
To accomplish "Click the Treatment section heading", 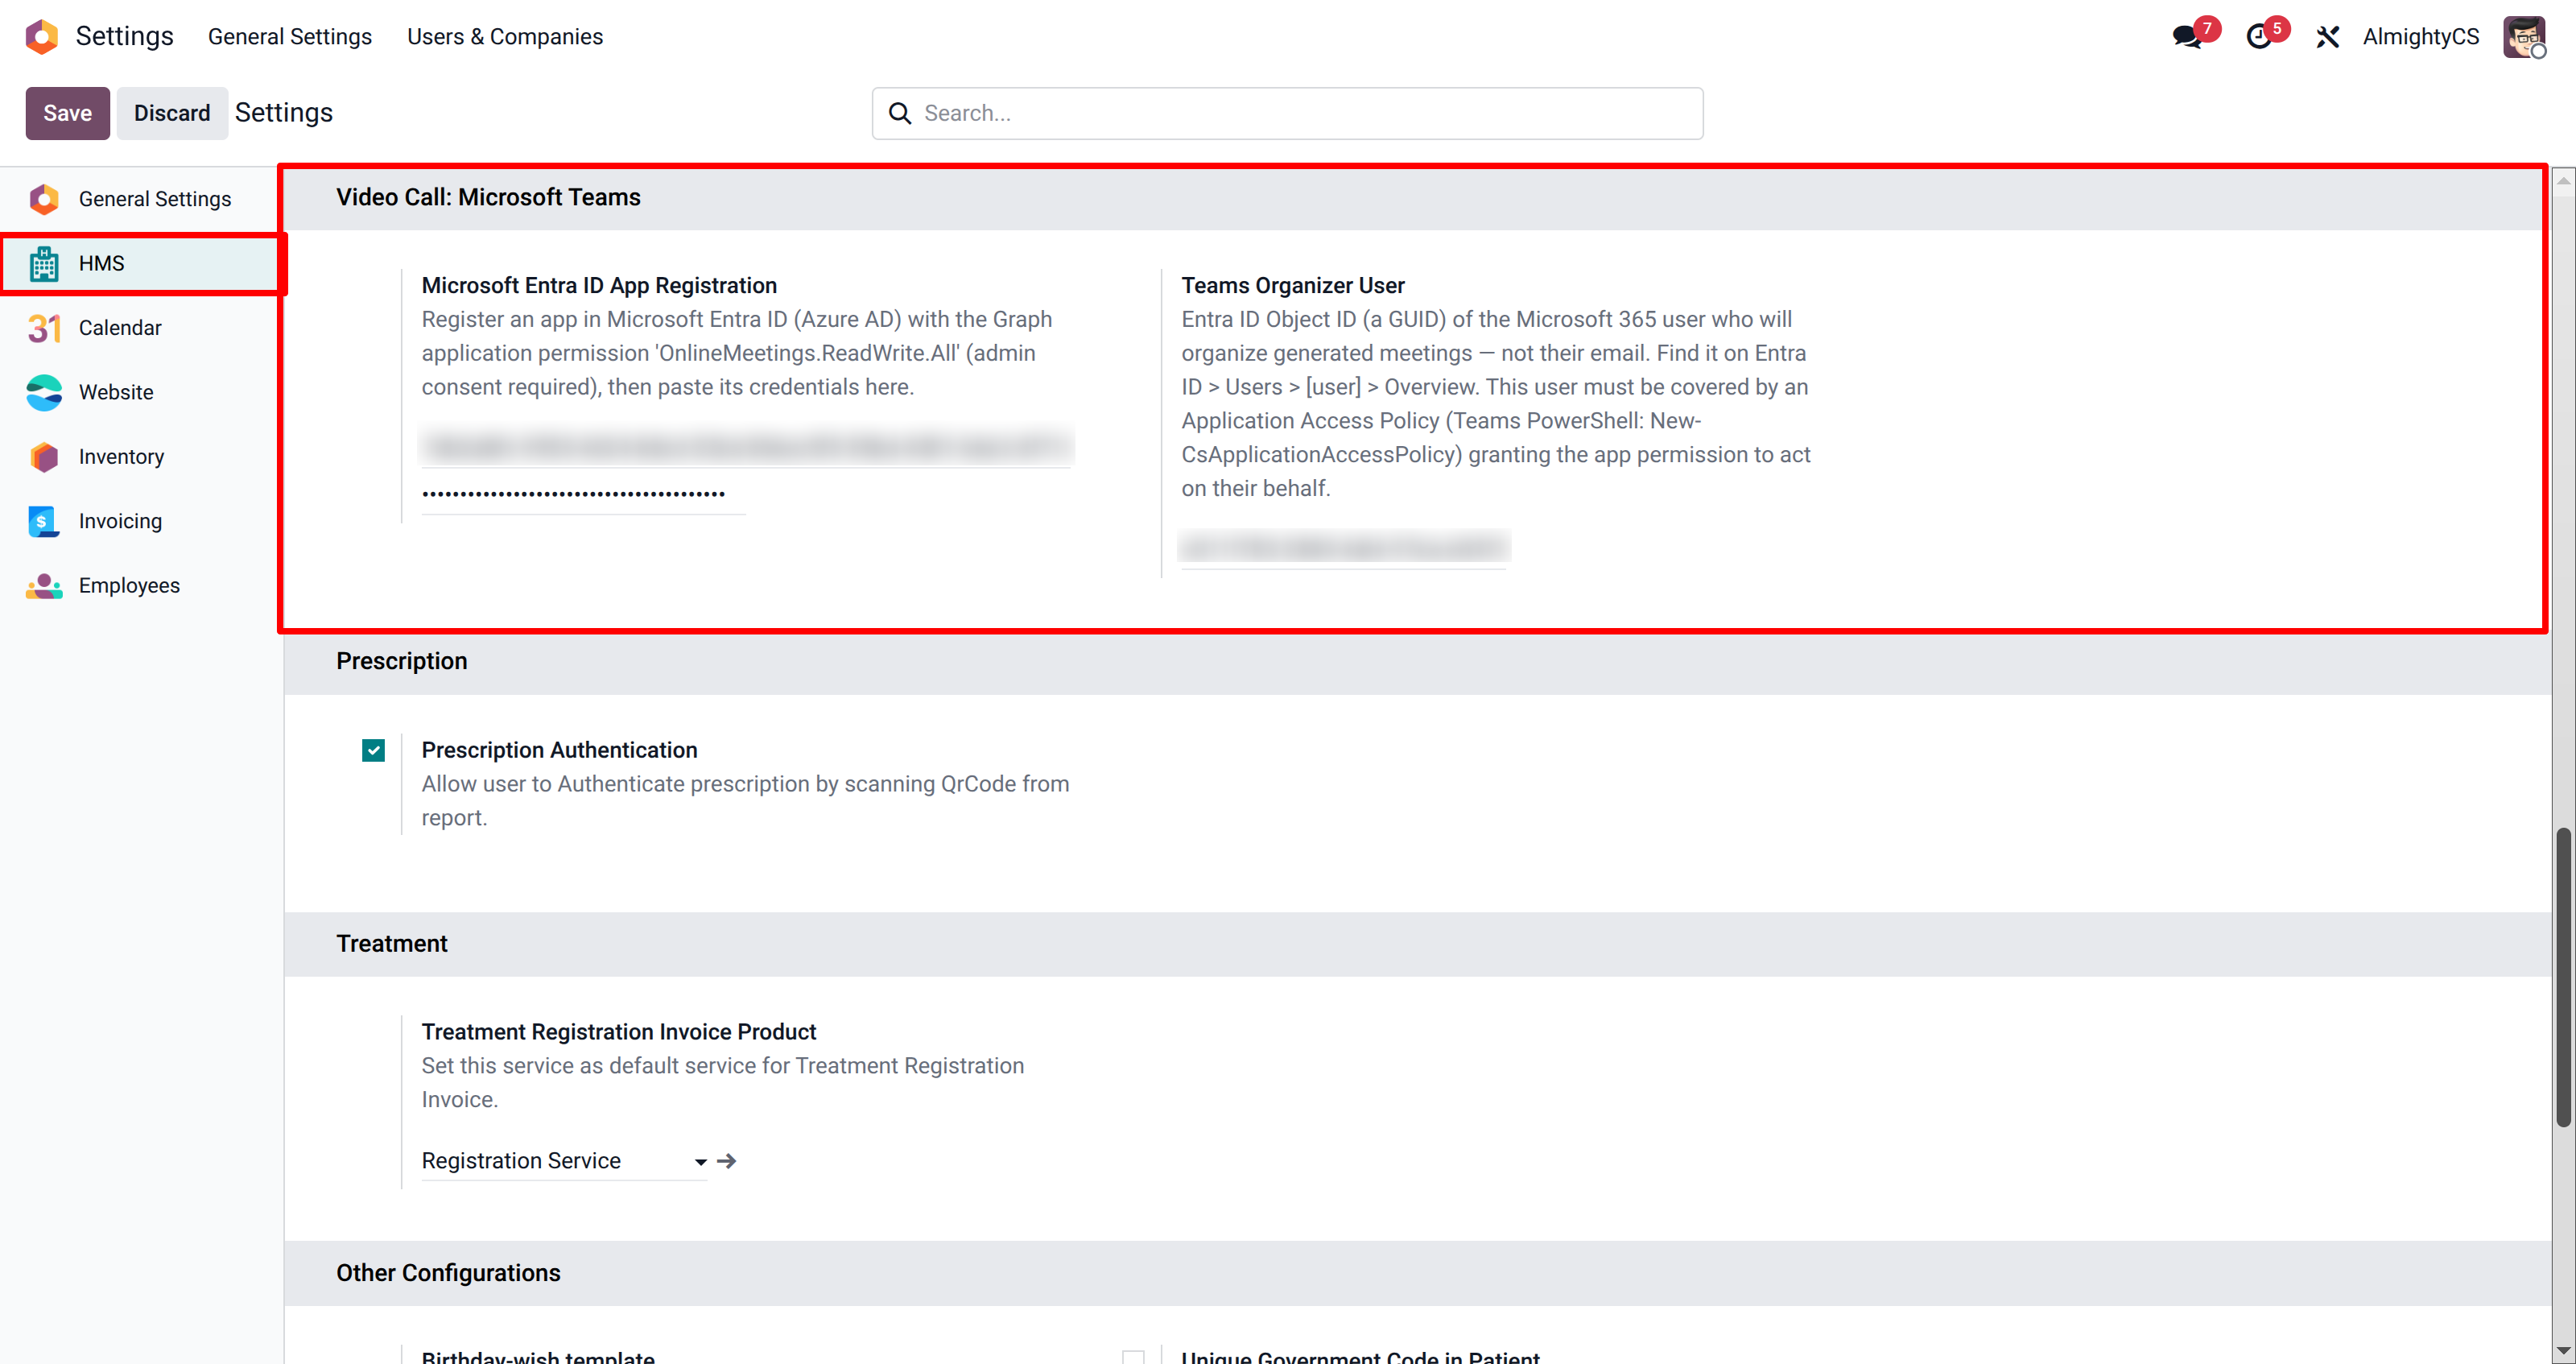I will tap(392, 944).
